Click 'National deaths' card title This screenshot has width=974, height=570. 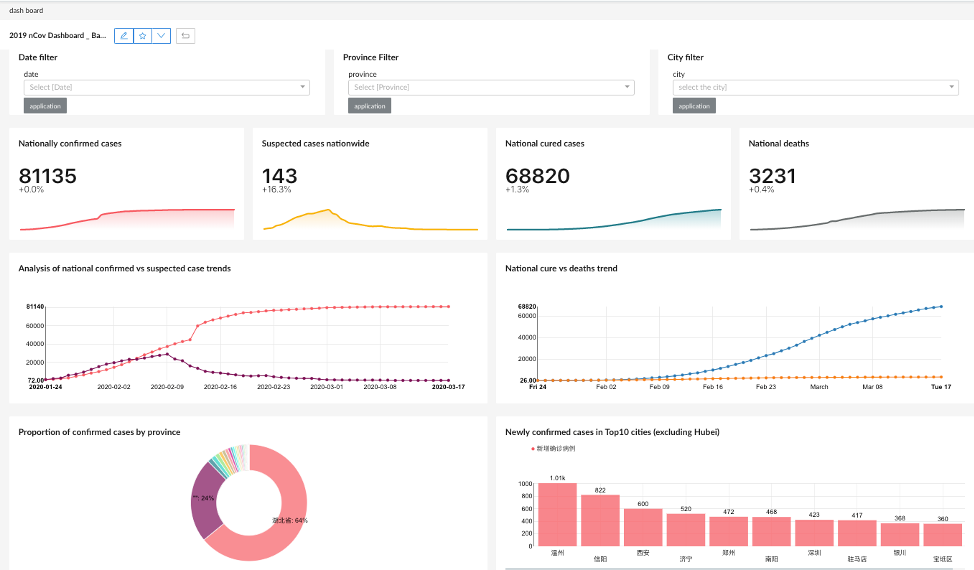click(x=779, y=143)
